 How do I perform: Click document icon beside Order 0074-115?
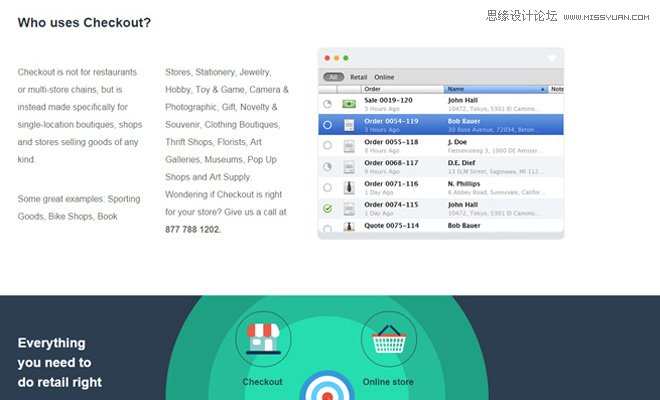349,208
